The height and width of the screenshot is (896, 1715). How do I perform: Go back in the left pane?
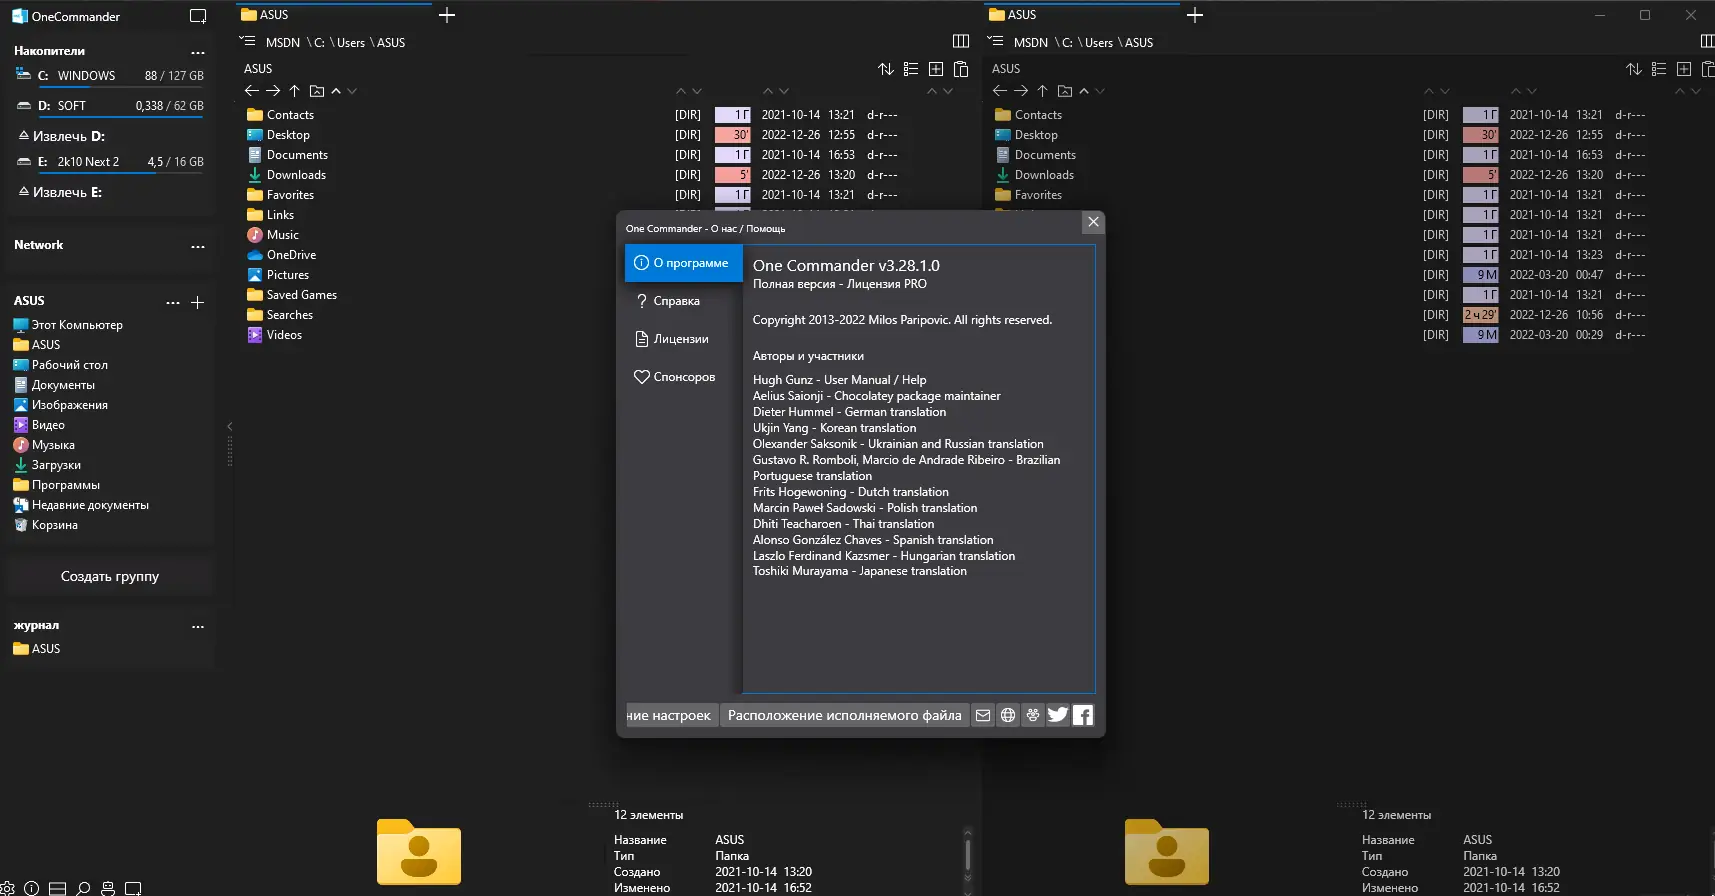coord(252,91)
